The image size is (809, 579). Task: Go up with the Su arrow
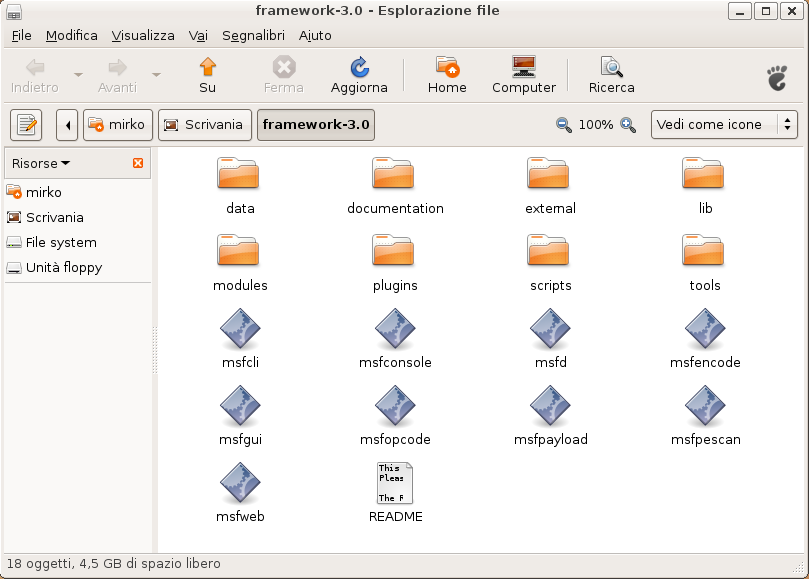pyautogui.click(x=207, y=75)
